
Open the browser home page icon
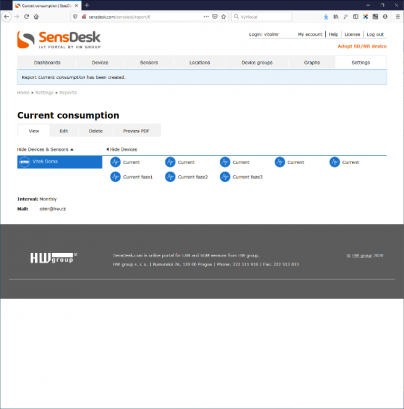click(36, 17)
